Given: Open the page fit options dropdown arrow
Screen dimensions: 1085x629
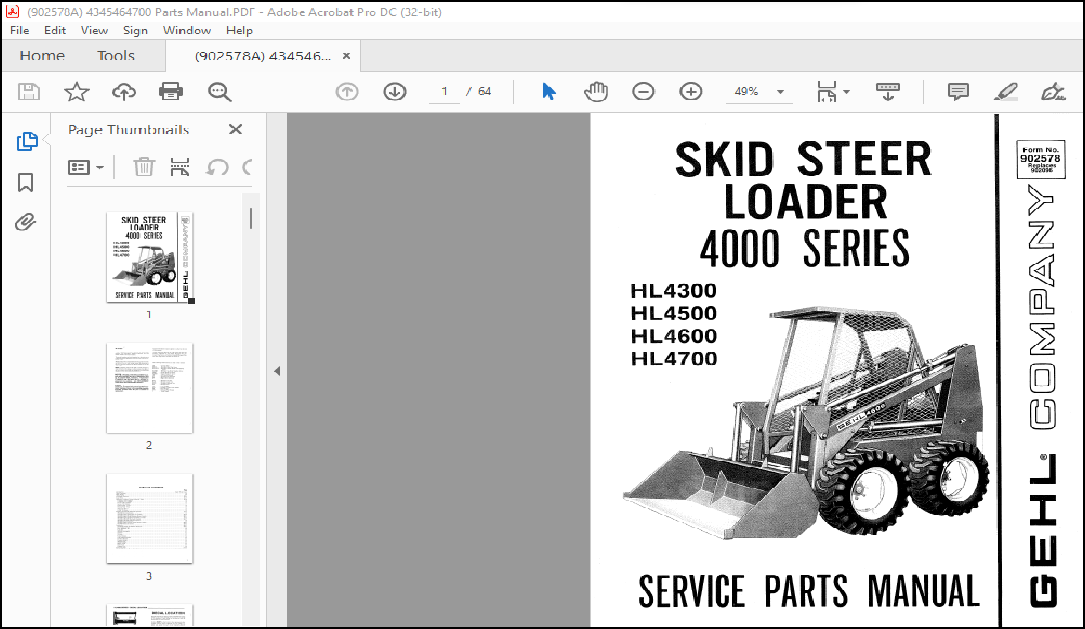Looking at the screenshot, I should (x=846, y=92).
